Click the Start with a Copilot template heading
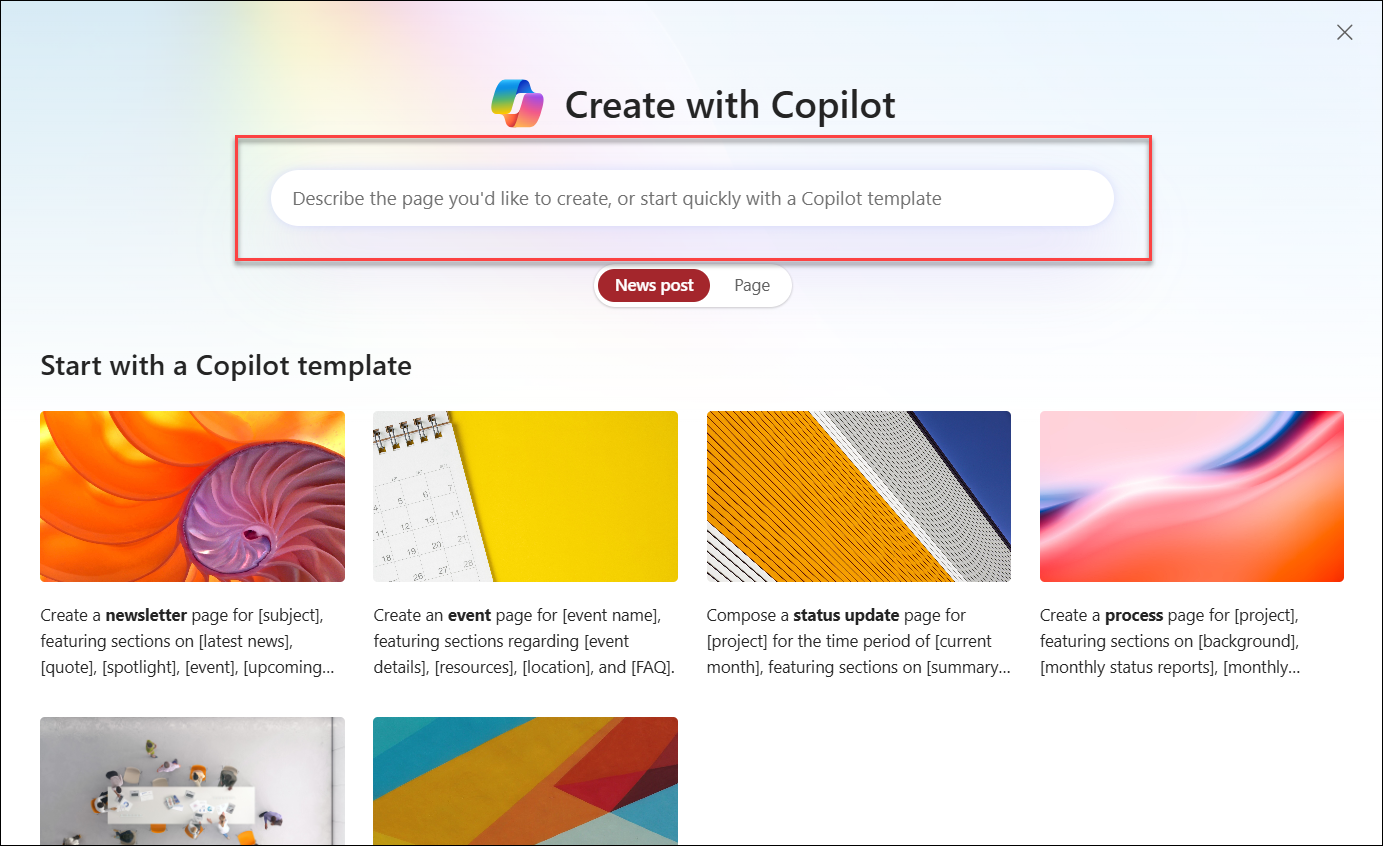This screenshot has height=846, width=1383. (x=225, y=366)
